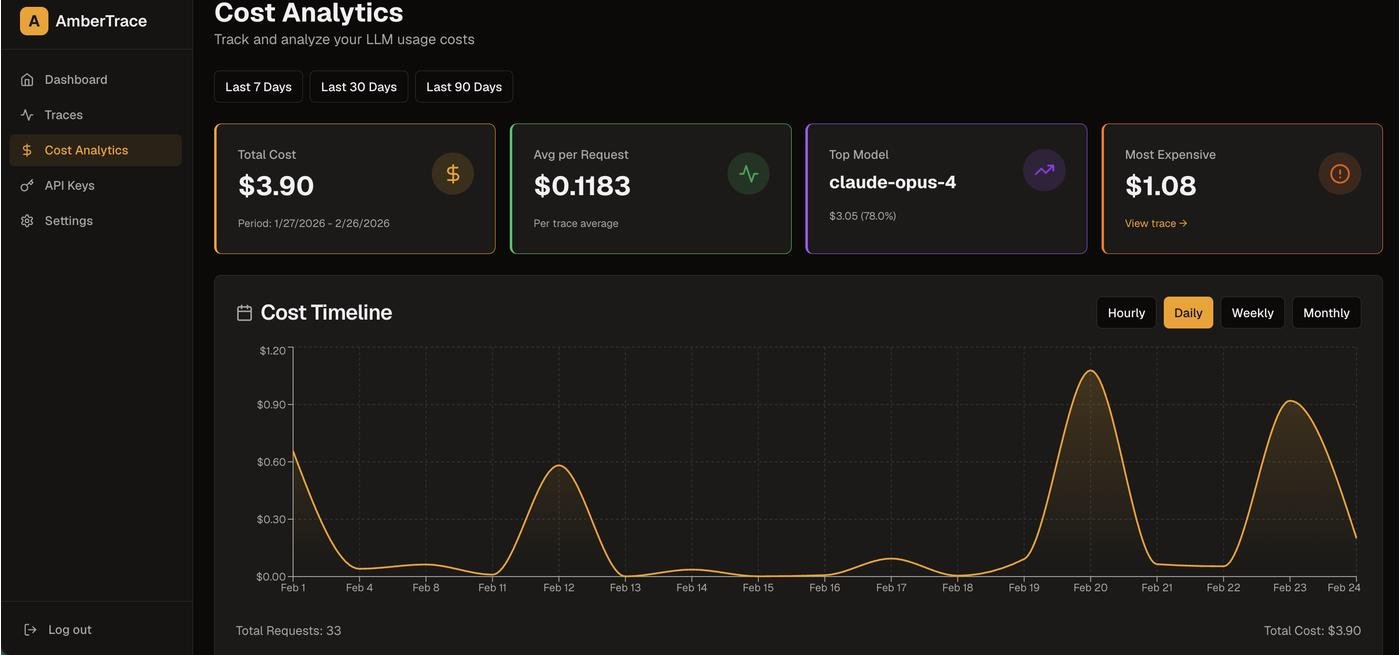Choose the Last 30 Days range

click(359, 87)
